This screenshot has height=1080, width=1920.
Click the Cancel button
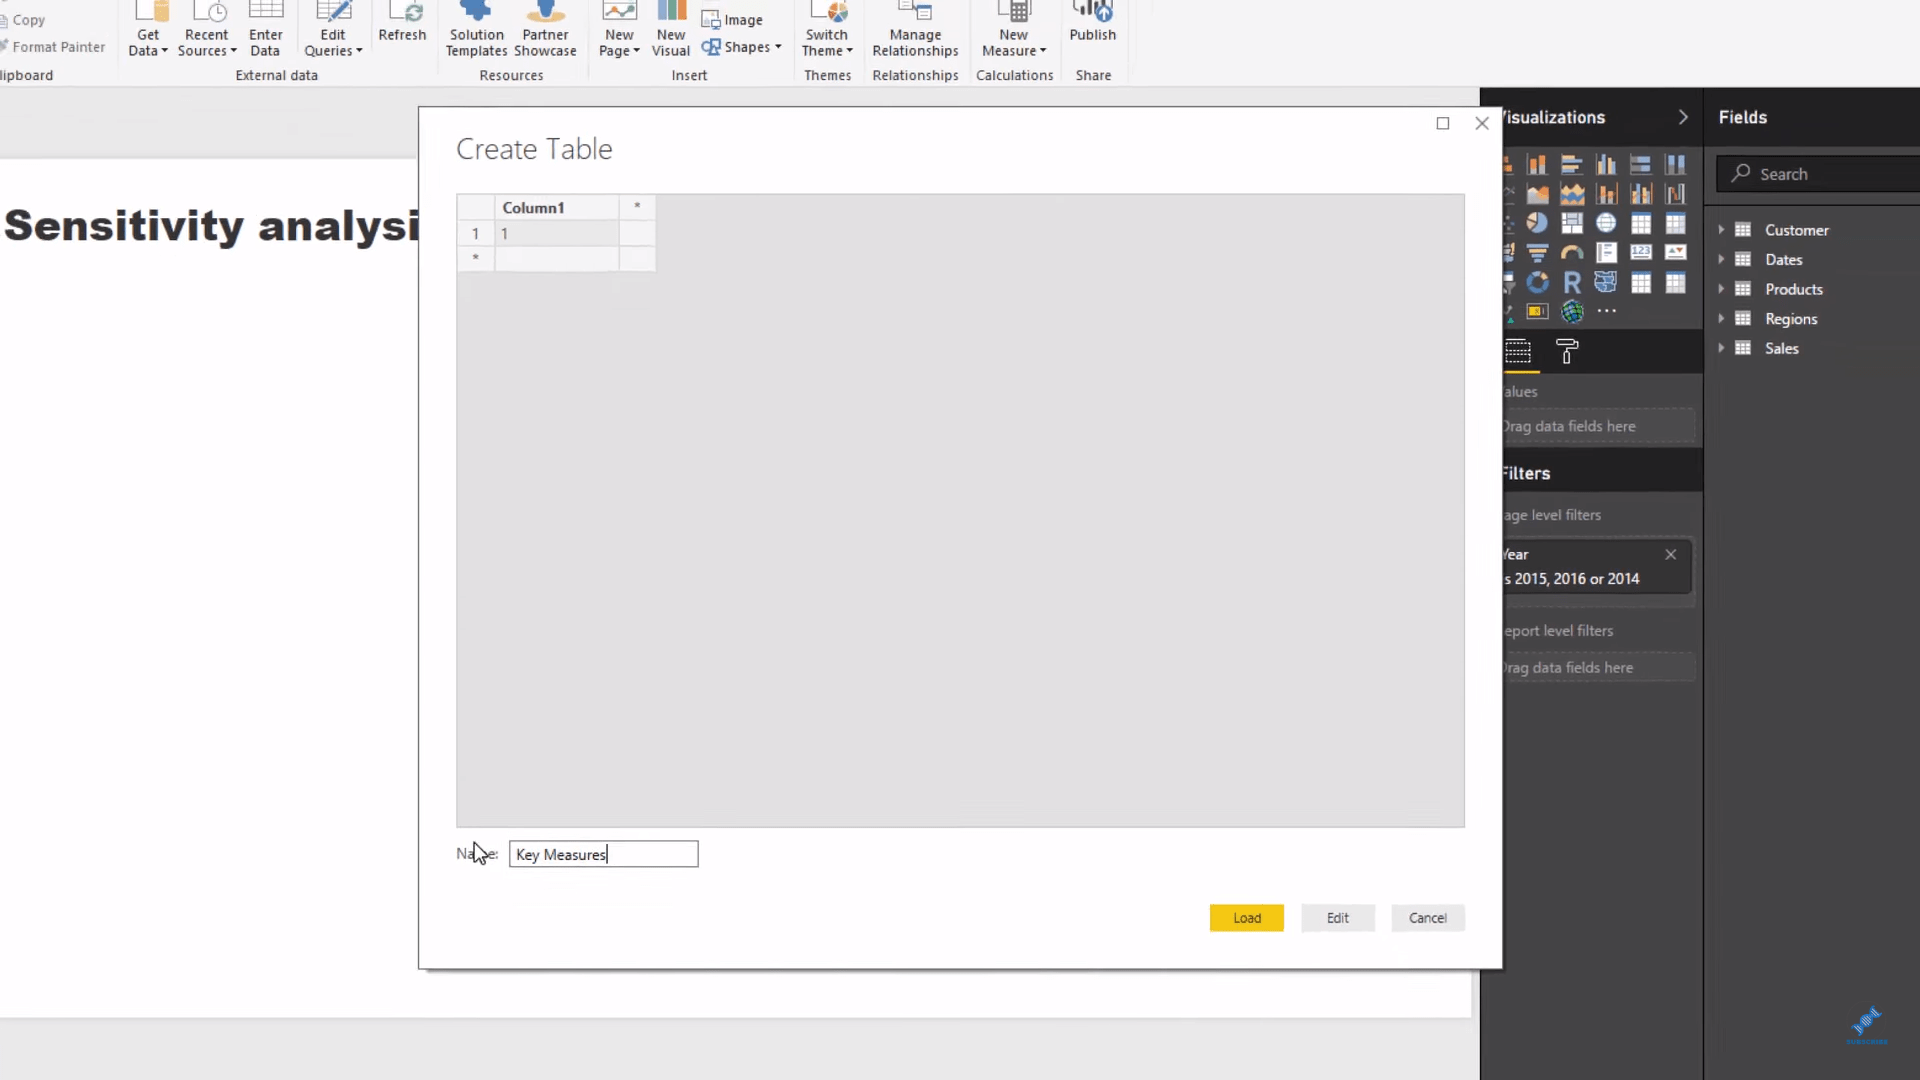(x=1428, y=916)
